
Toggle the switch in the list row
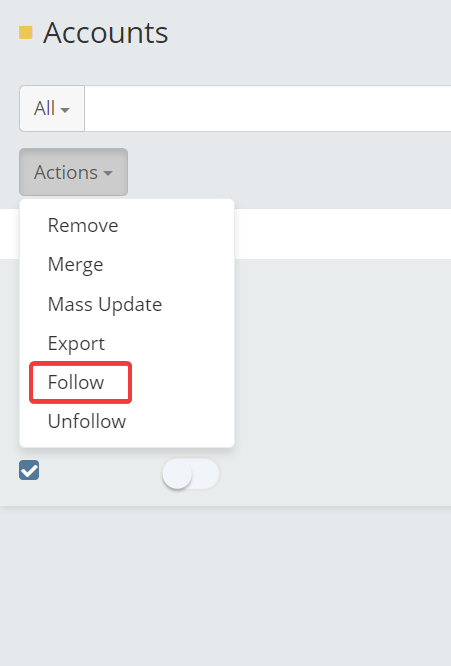(191, 474)
